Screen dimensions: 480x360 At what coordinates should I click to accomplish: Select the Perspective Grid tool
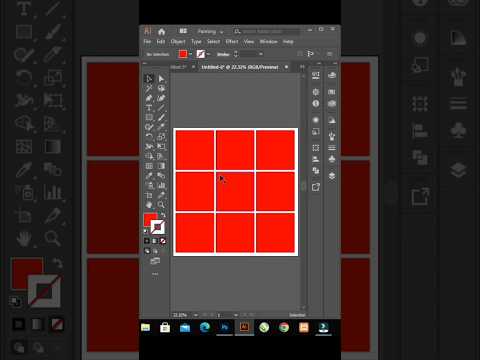point(161,156)
